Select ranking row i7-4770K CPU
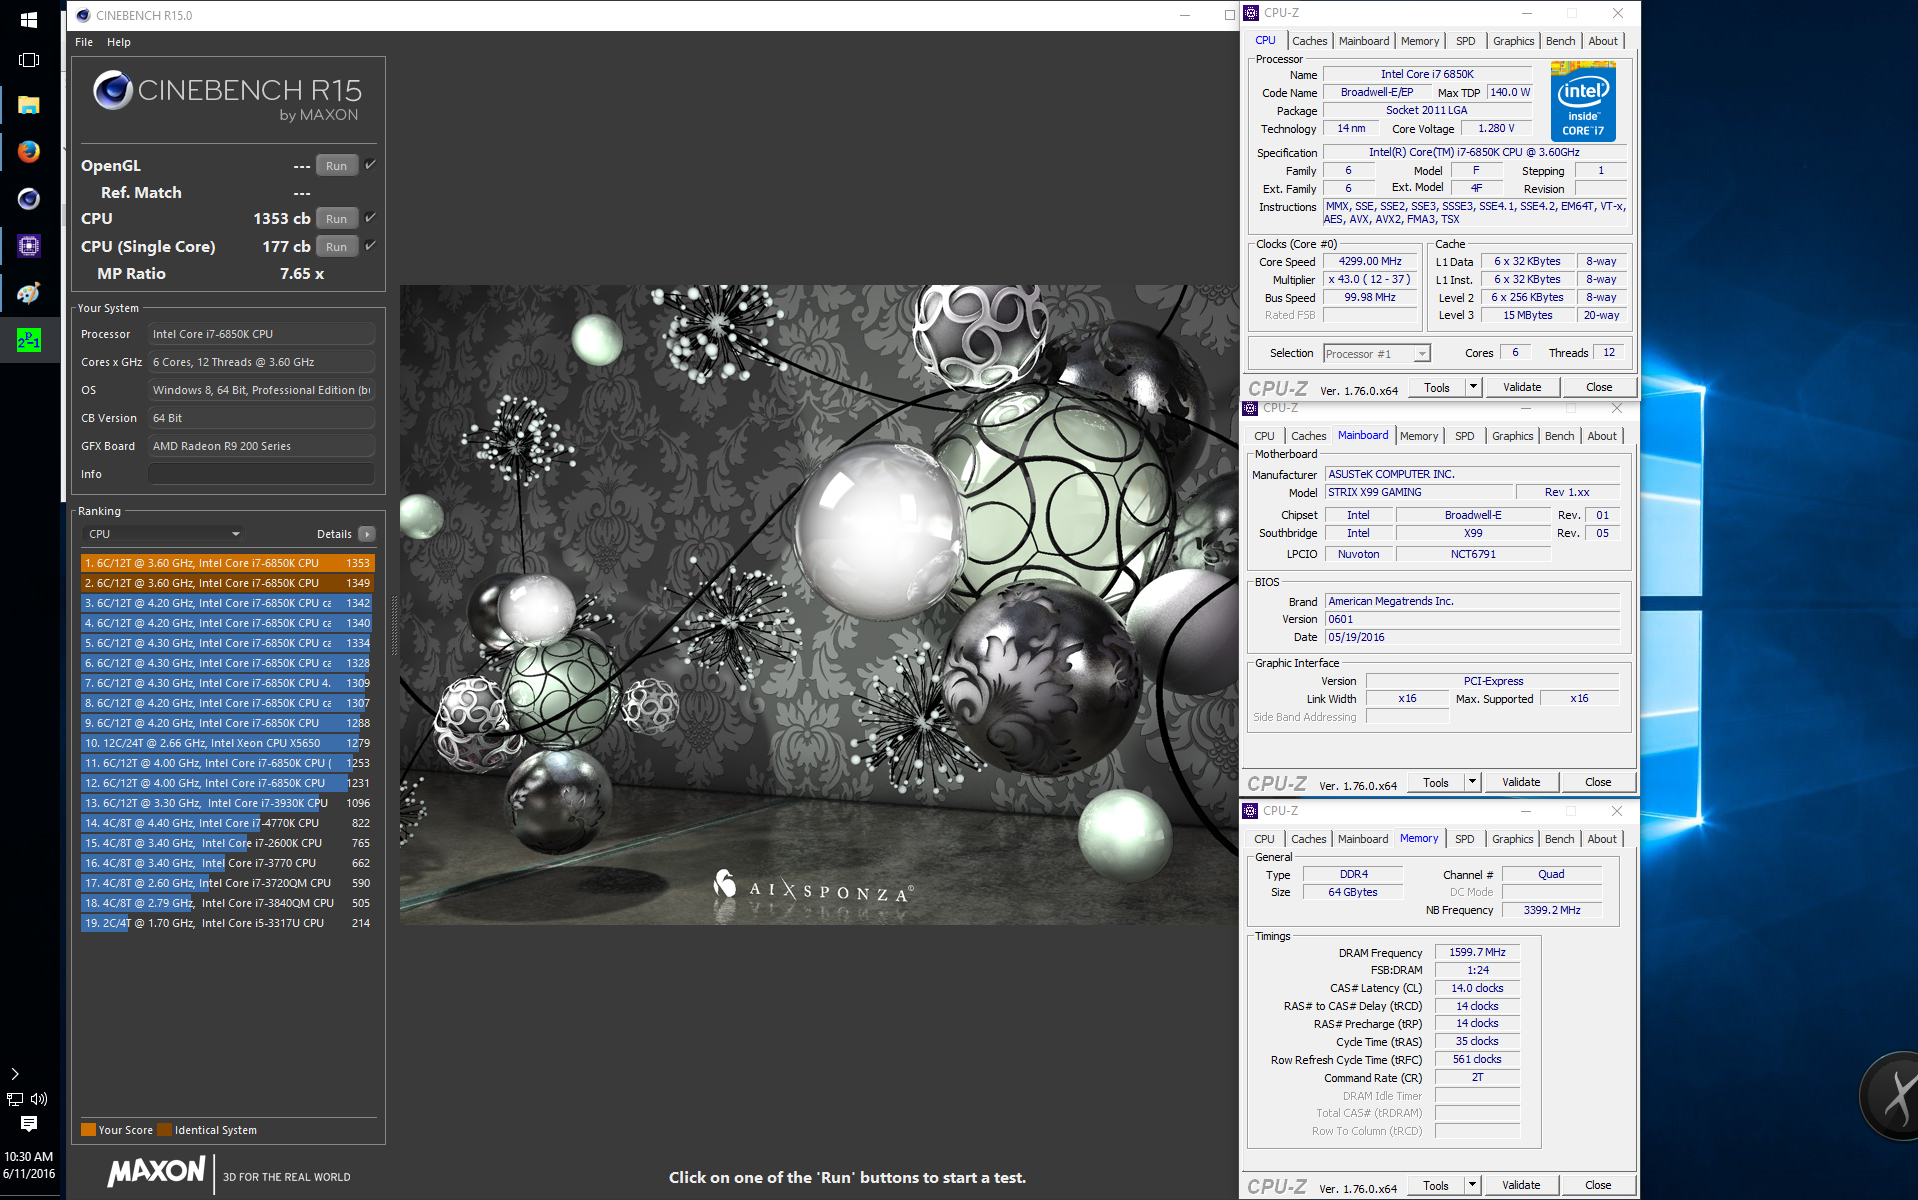1918x1200 pixels. pyautogui.click(x=228, y=823)
